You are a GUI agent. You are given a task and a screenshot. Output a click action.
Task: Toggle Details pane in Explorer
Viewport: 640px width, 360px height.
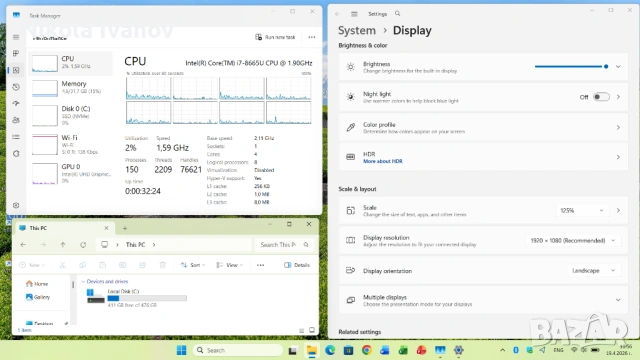pyautogui.click(x=297, y=265)
